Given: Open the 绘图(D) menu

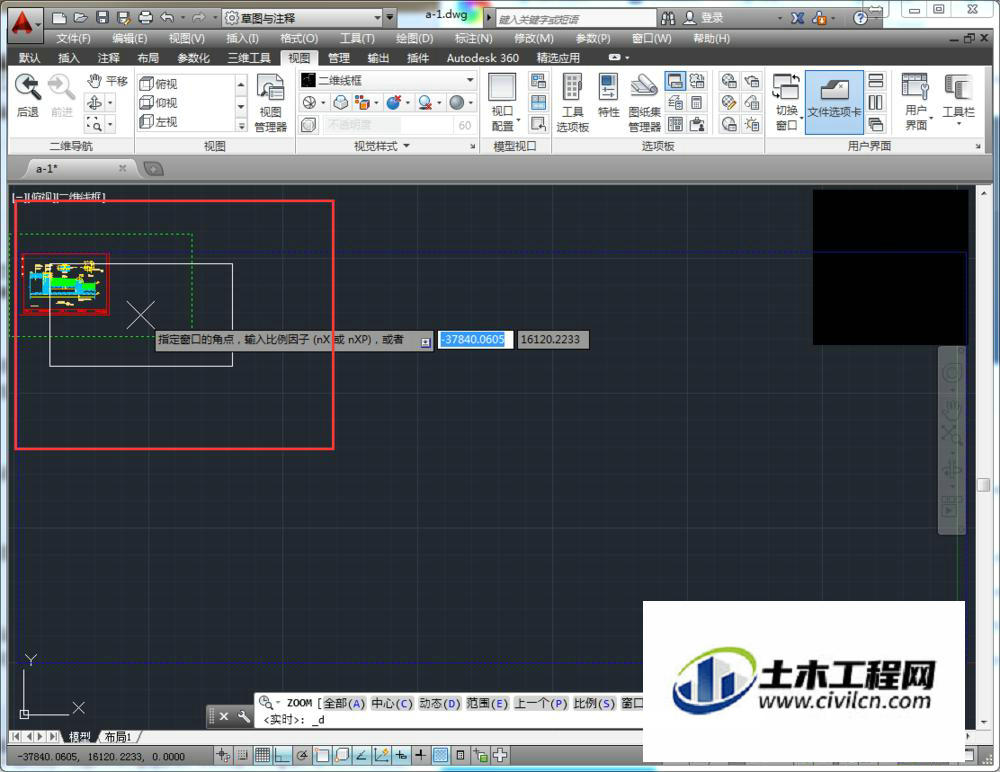Looking at the screenshot, I should pos(414,38).
